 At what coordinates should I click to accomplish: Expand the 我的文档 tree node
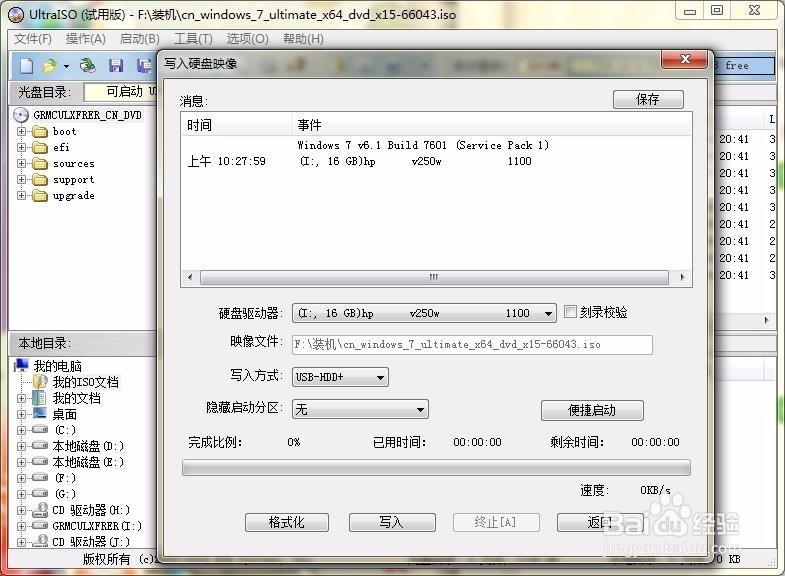point(21,398)
